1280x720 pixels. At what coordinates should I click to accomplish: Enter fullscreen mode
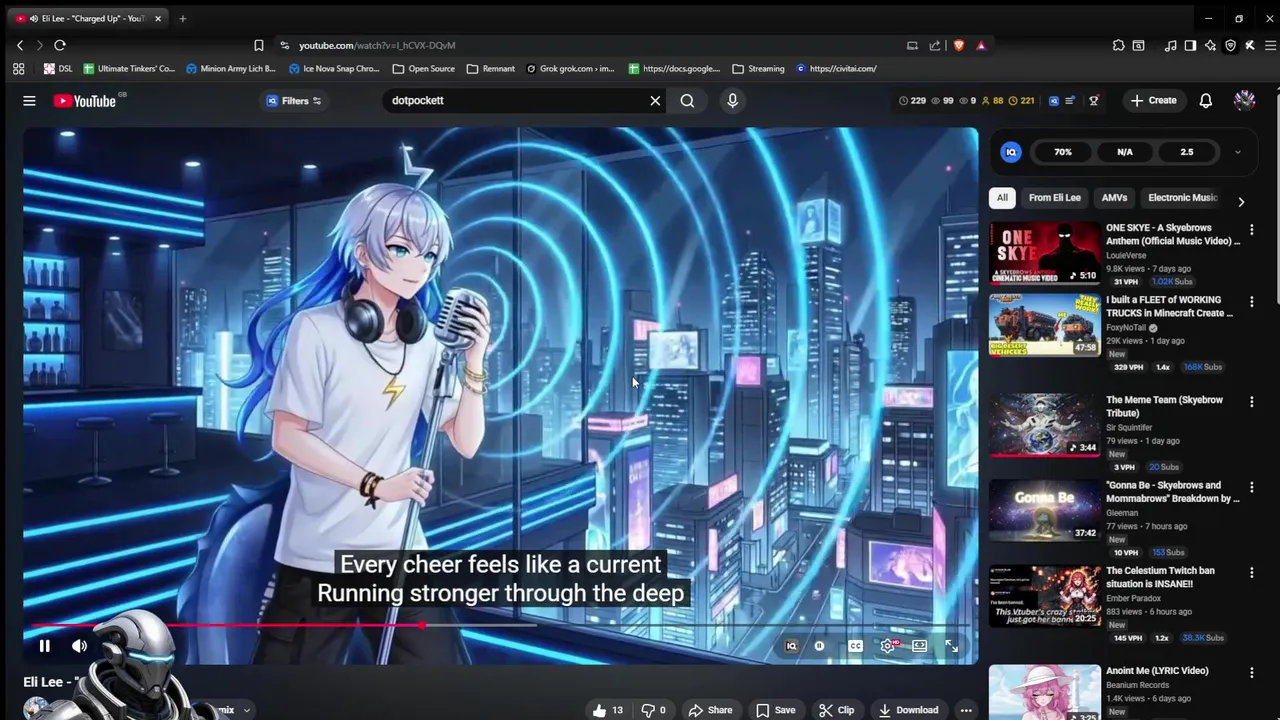coord(951,646)
